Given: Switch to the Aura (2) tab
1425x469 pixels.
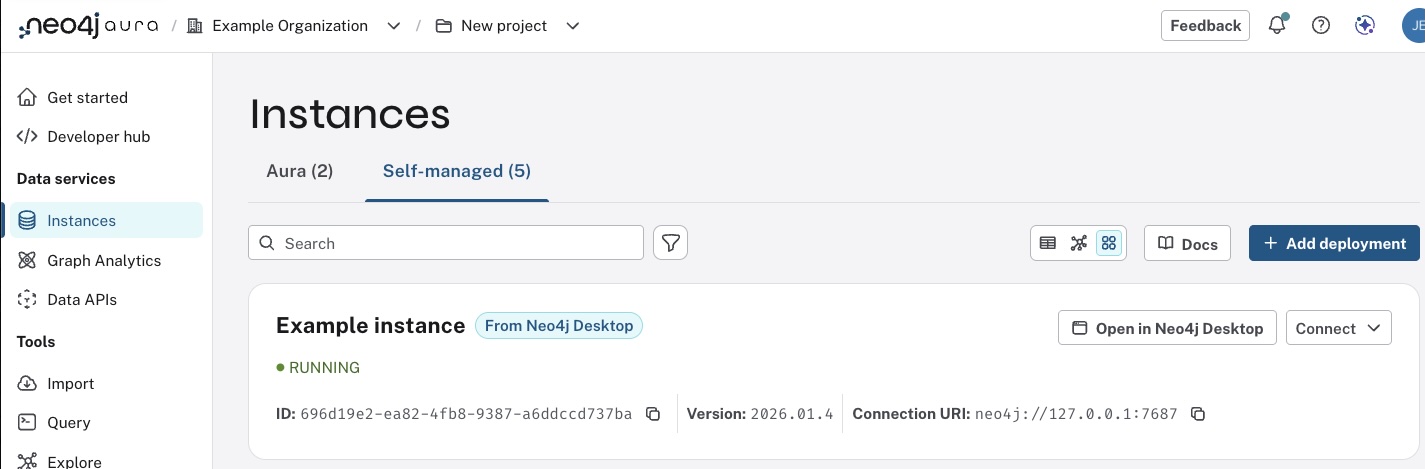Looking at the screenshot, I should tap(300, 171).
